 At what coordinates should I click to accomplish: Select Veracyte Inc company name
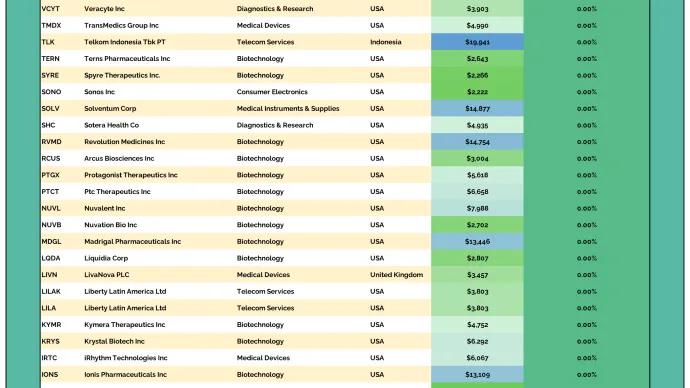pos(104,9)
